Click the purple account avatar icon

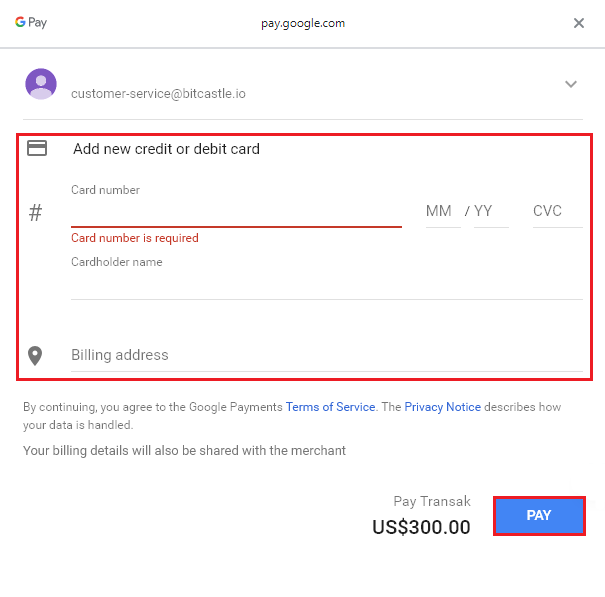41,84
